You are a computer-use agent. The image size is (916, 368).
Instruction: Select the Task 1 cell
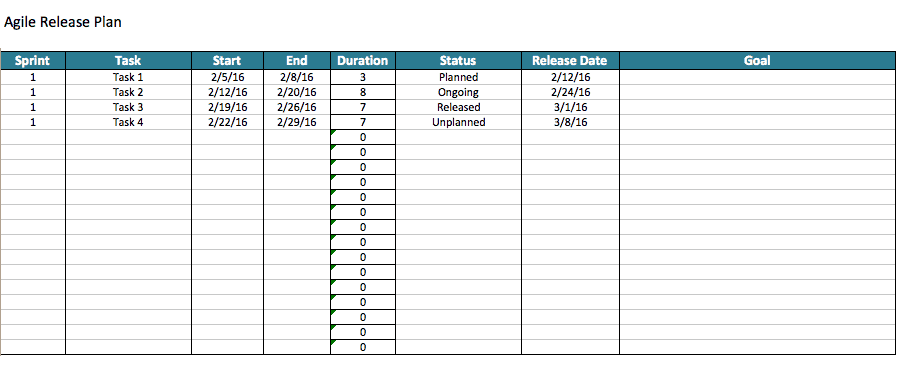tap(129, 77)
